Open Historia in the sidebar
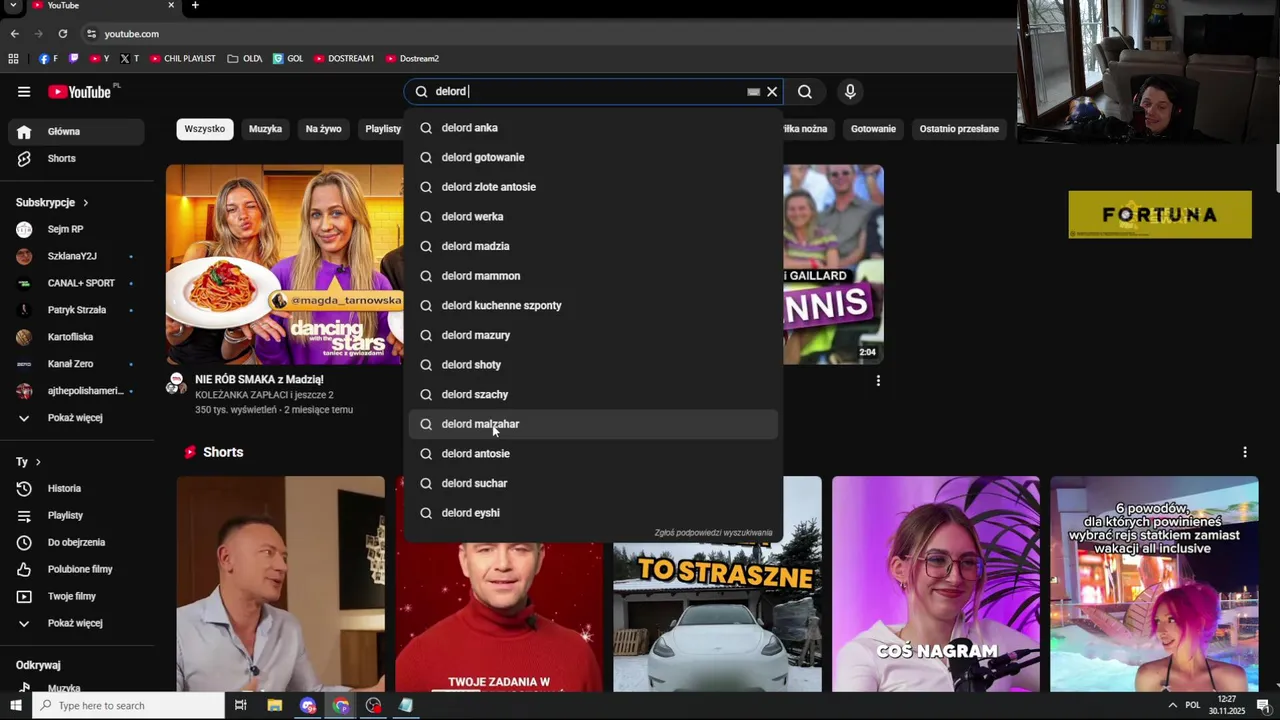Screen dimensions: 1280x720 tap(76, 488)
